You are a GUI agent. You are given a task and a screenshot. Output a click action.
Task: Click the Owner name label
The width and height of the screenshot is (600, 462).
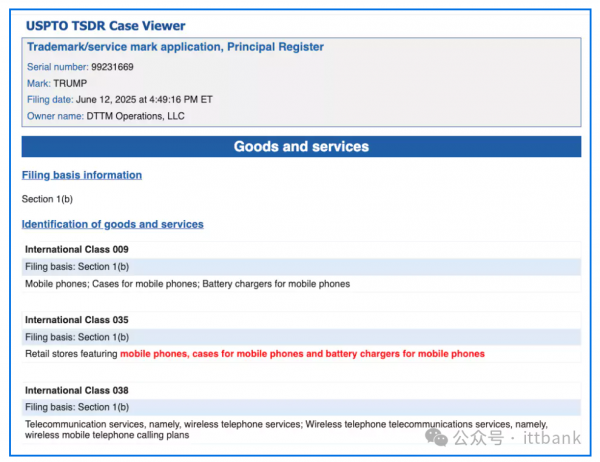click(x=55, y=116)
